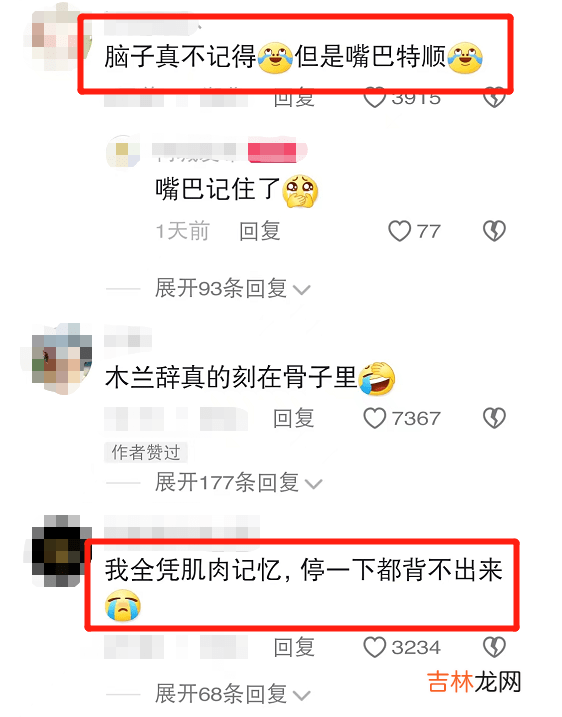The width and height of the screenshot is (562, 717).
Task: Reply to the 我全凭肌肉记忆 comment
Action: (294, 647)
